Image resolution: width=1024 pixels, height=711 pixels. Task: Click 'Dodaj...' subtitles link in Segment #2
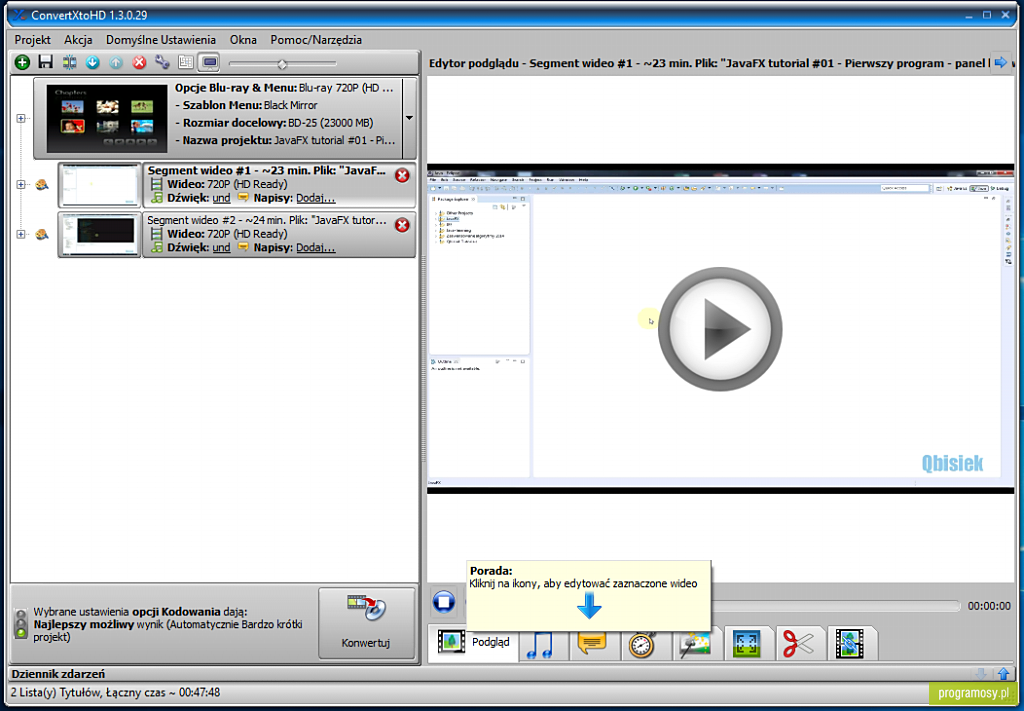click(x=315, y=247)
